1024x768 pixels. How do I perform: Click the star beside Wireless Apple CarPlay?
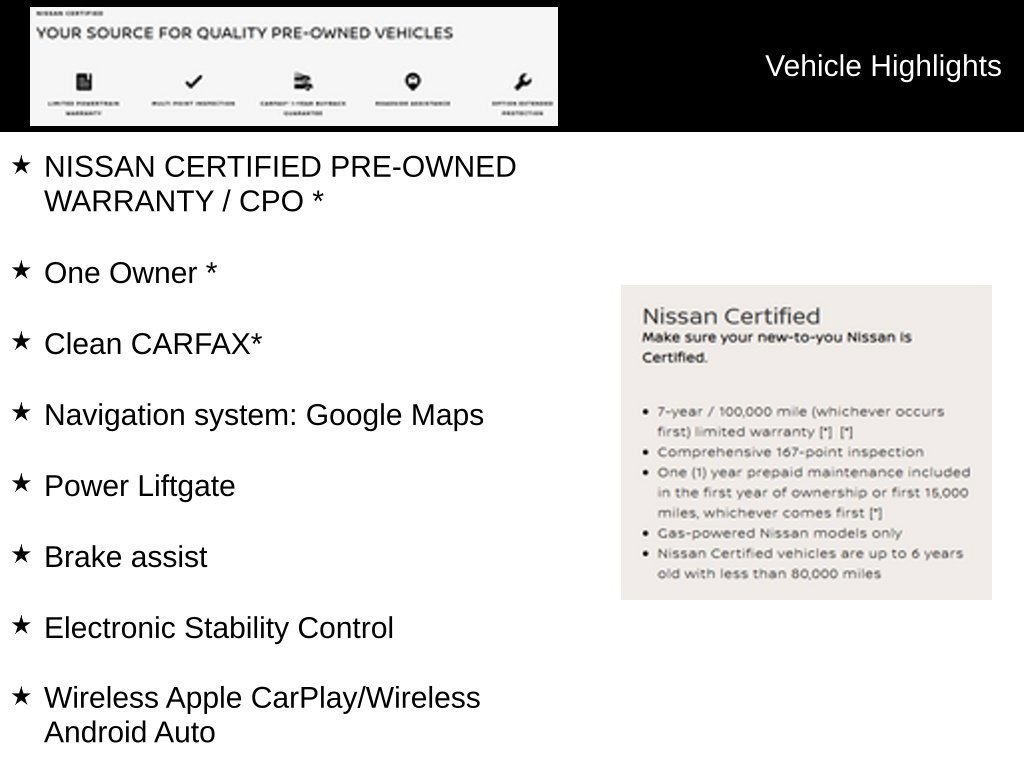21,696
